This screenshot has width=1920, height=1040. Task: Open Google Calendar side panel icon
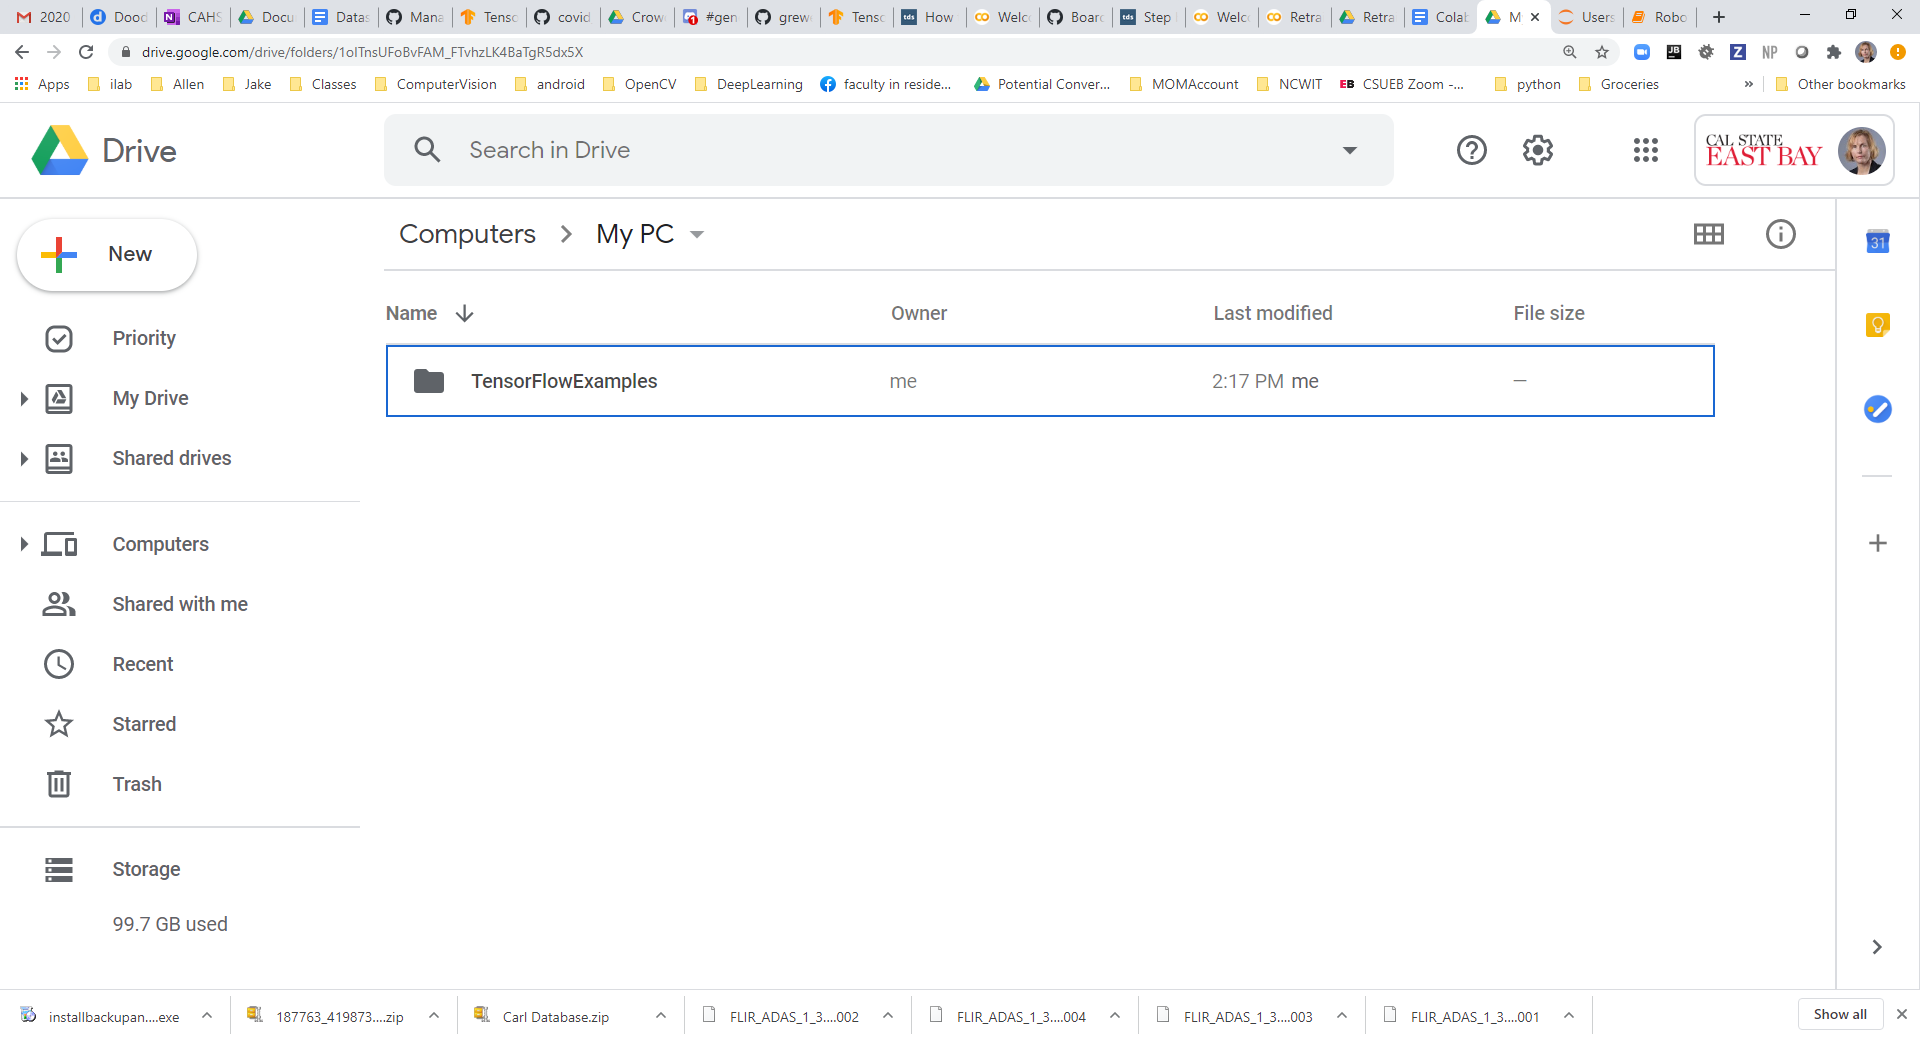1877,242
